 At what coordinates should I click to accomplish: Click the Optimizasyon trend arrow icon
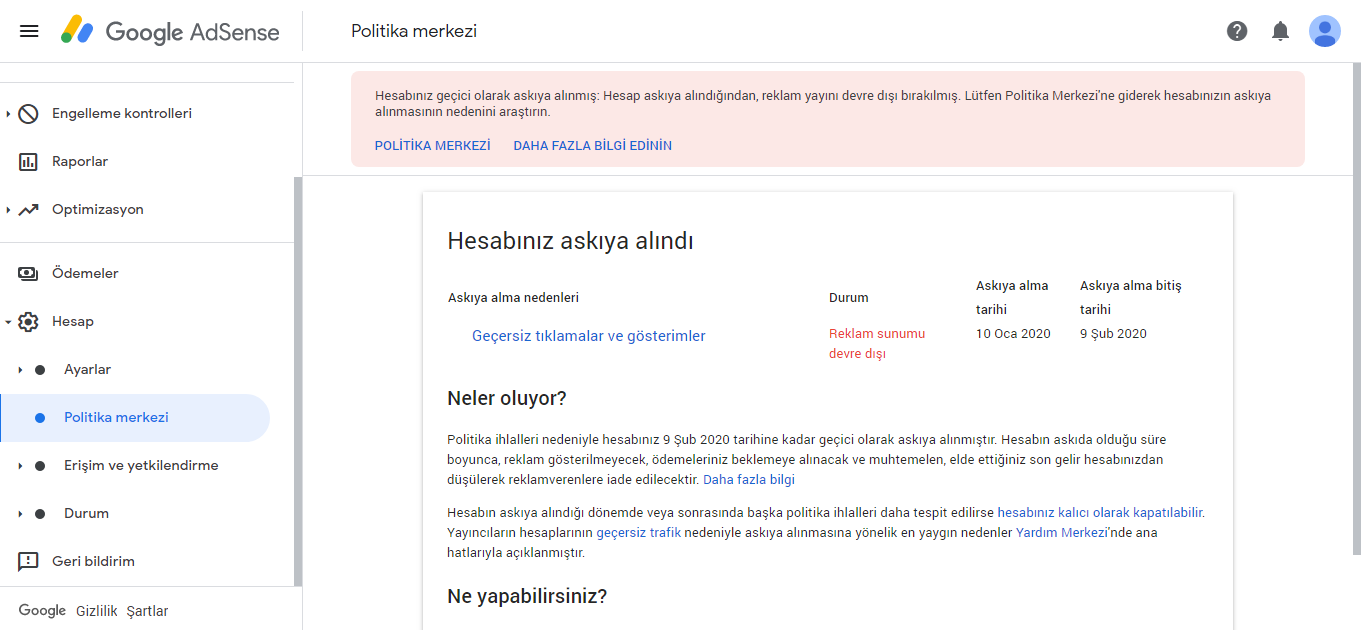pyautogui.click(x=29, y=209)
